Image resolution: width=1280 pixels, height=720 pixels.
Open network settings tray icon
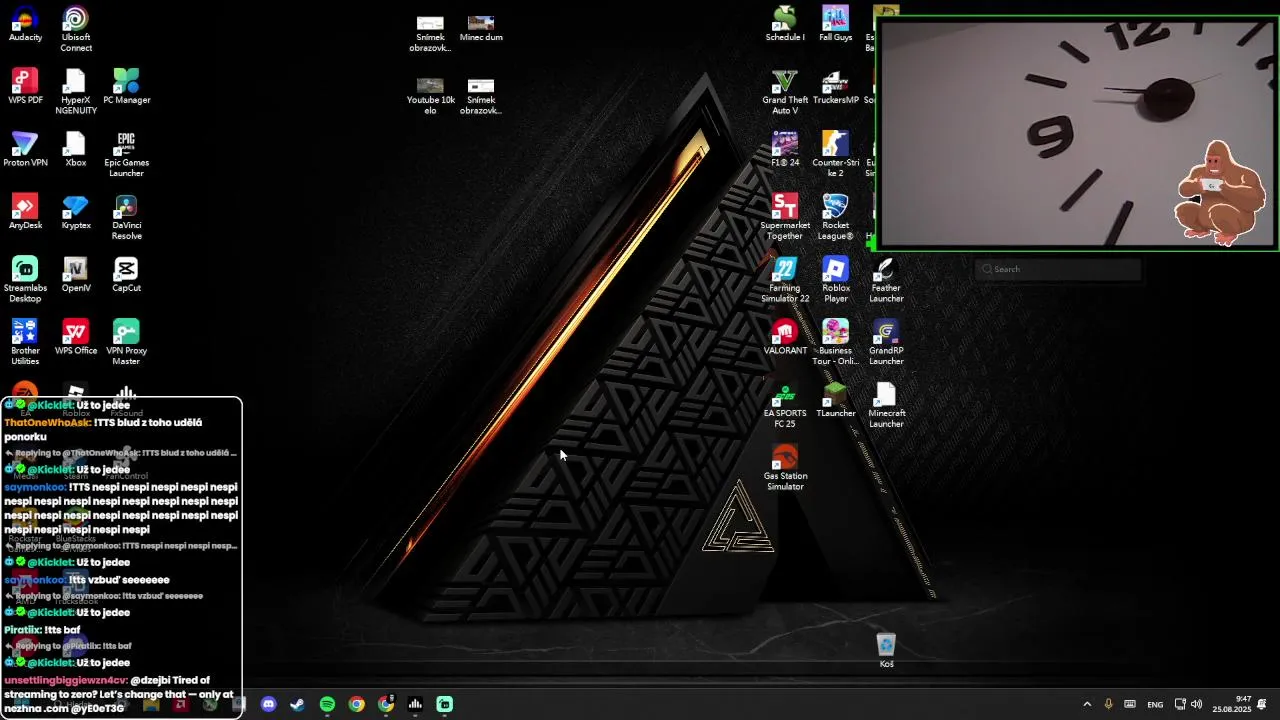1180,704
